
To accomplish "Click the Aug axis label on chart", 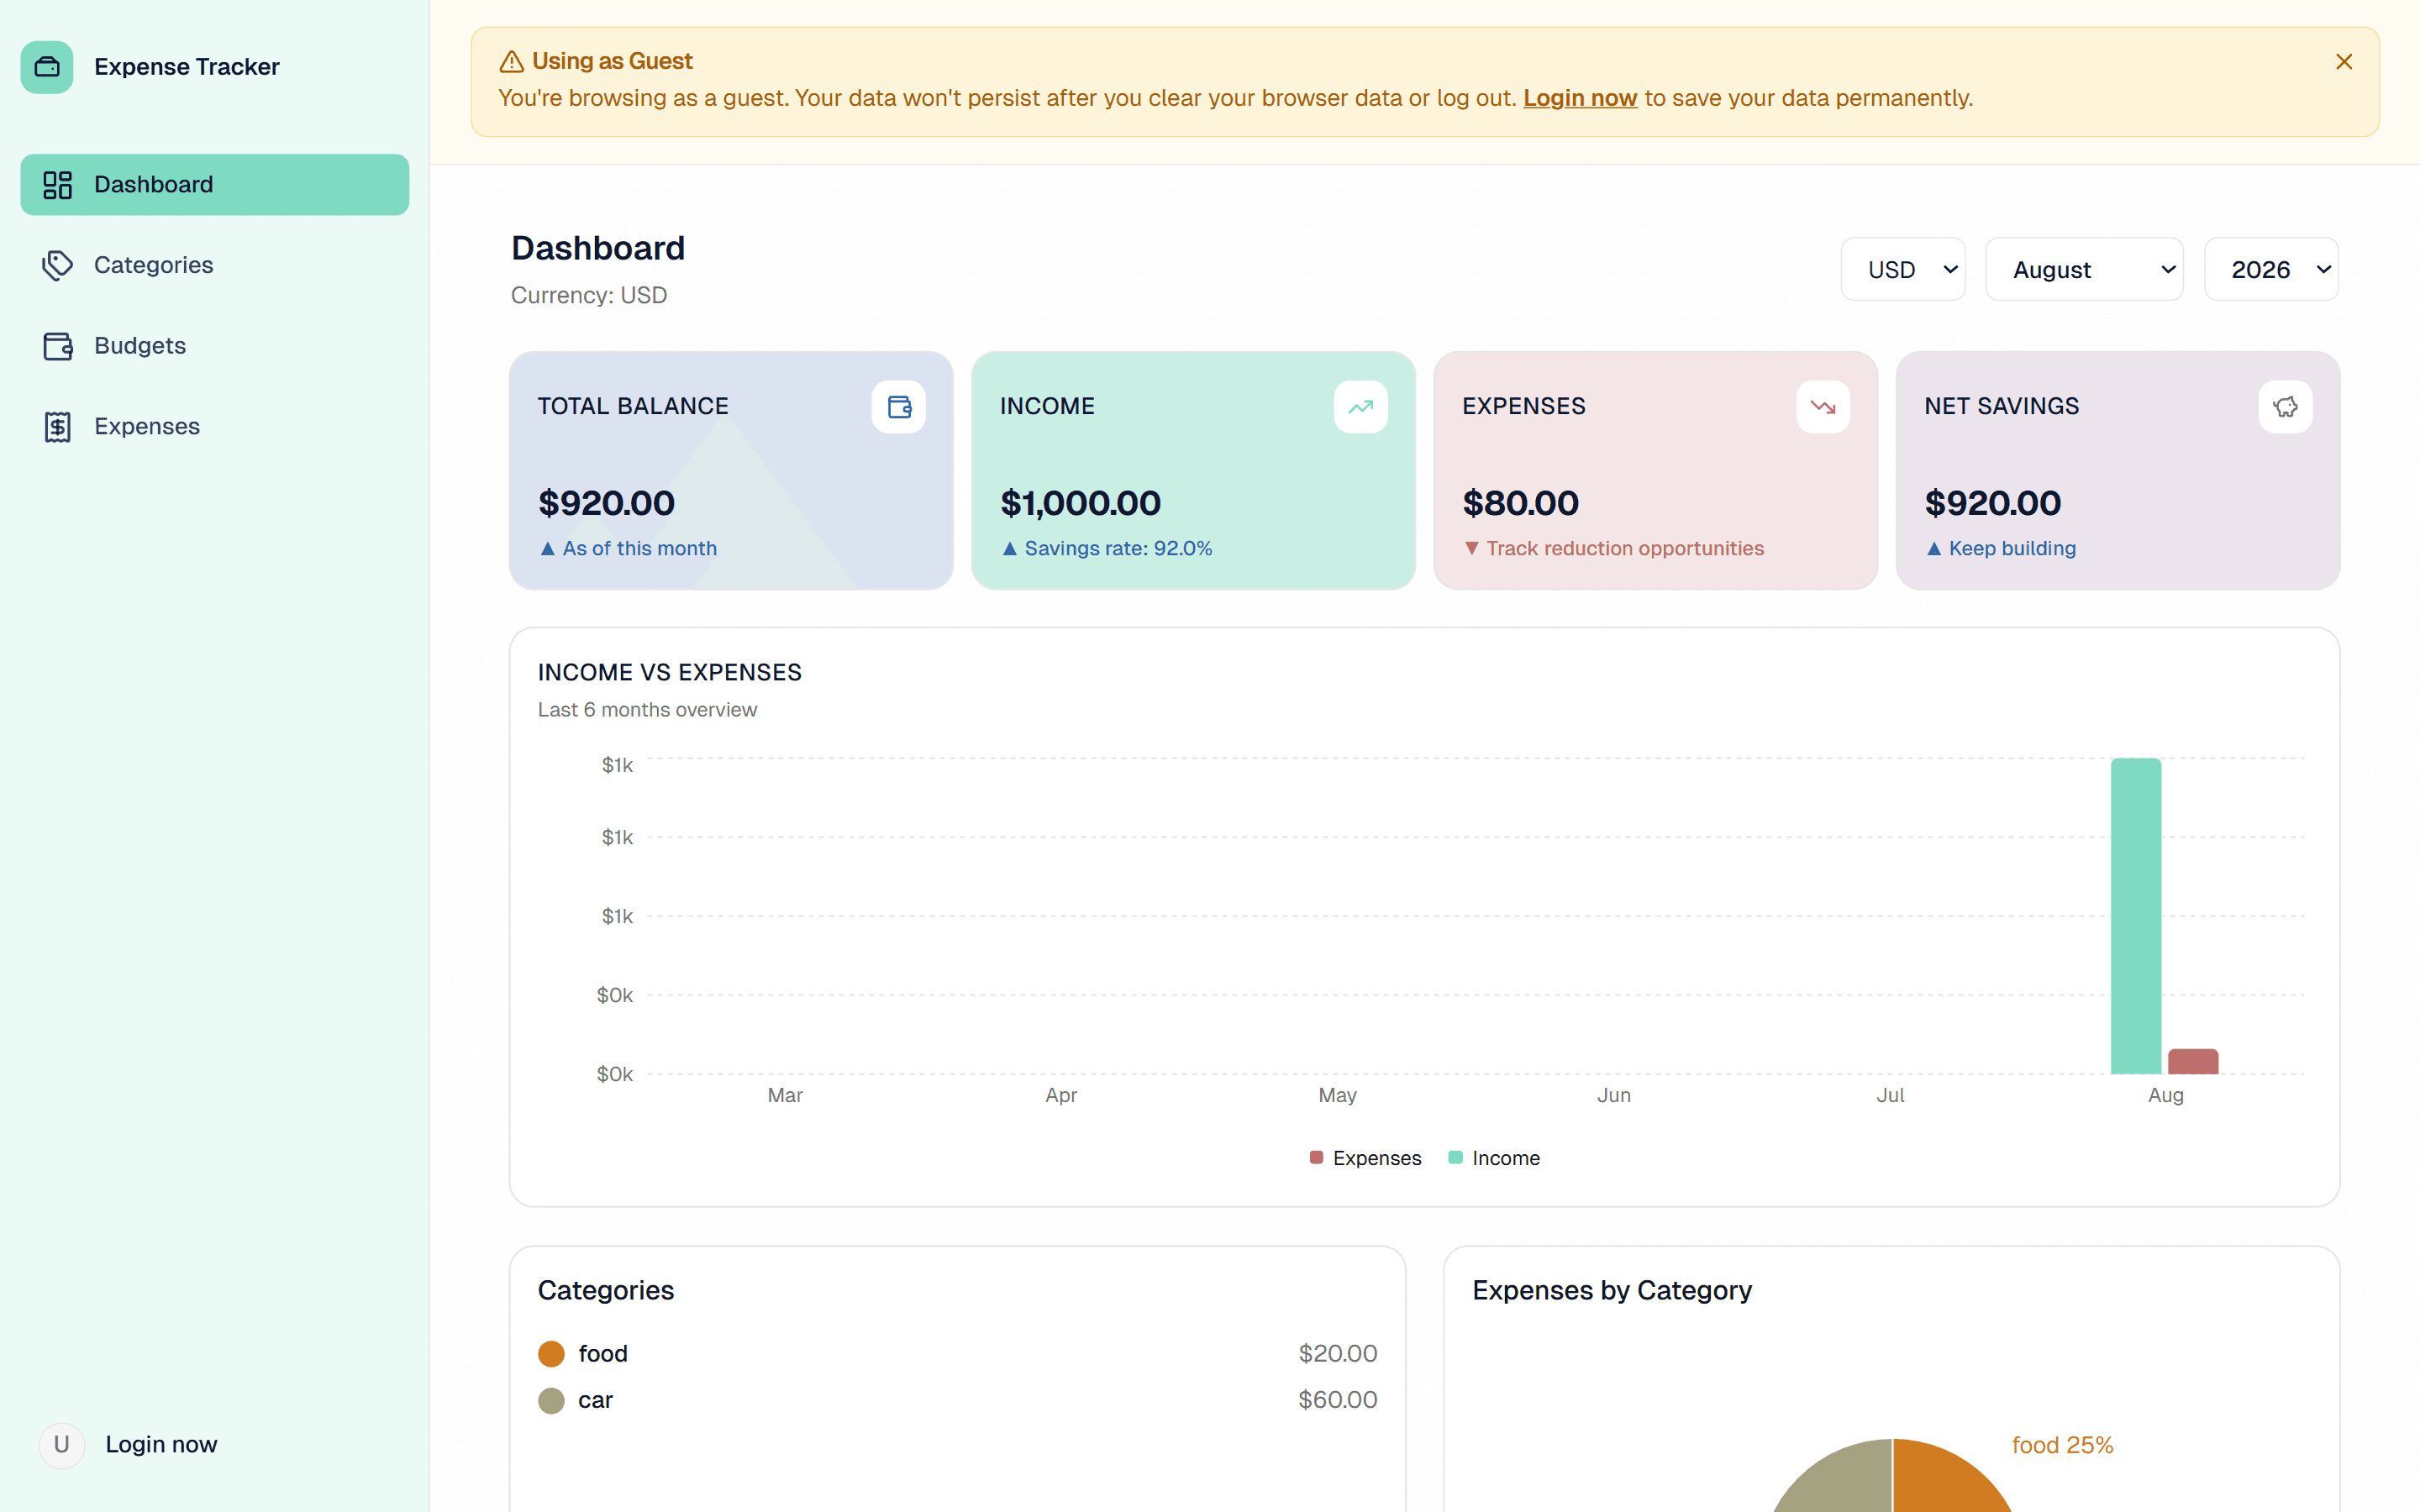I will pyautogui.click(x=2165, y=1096).
